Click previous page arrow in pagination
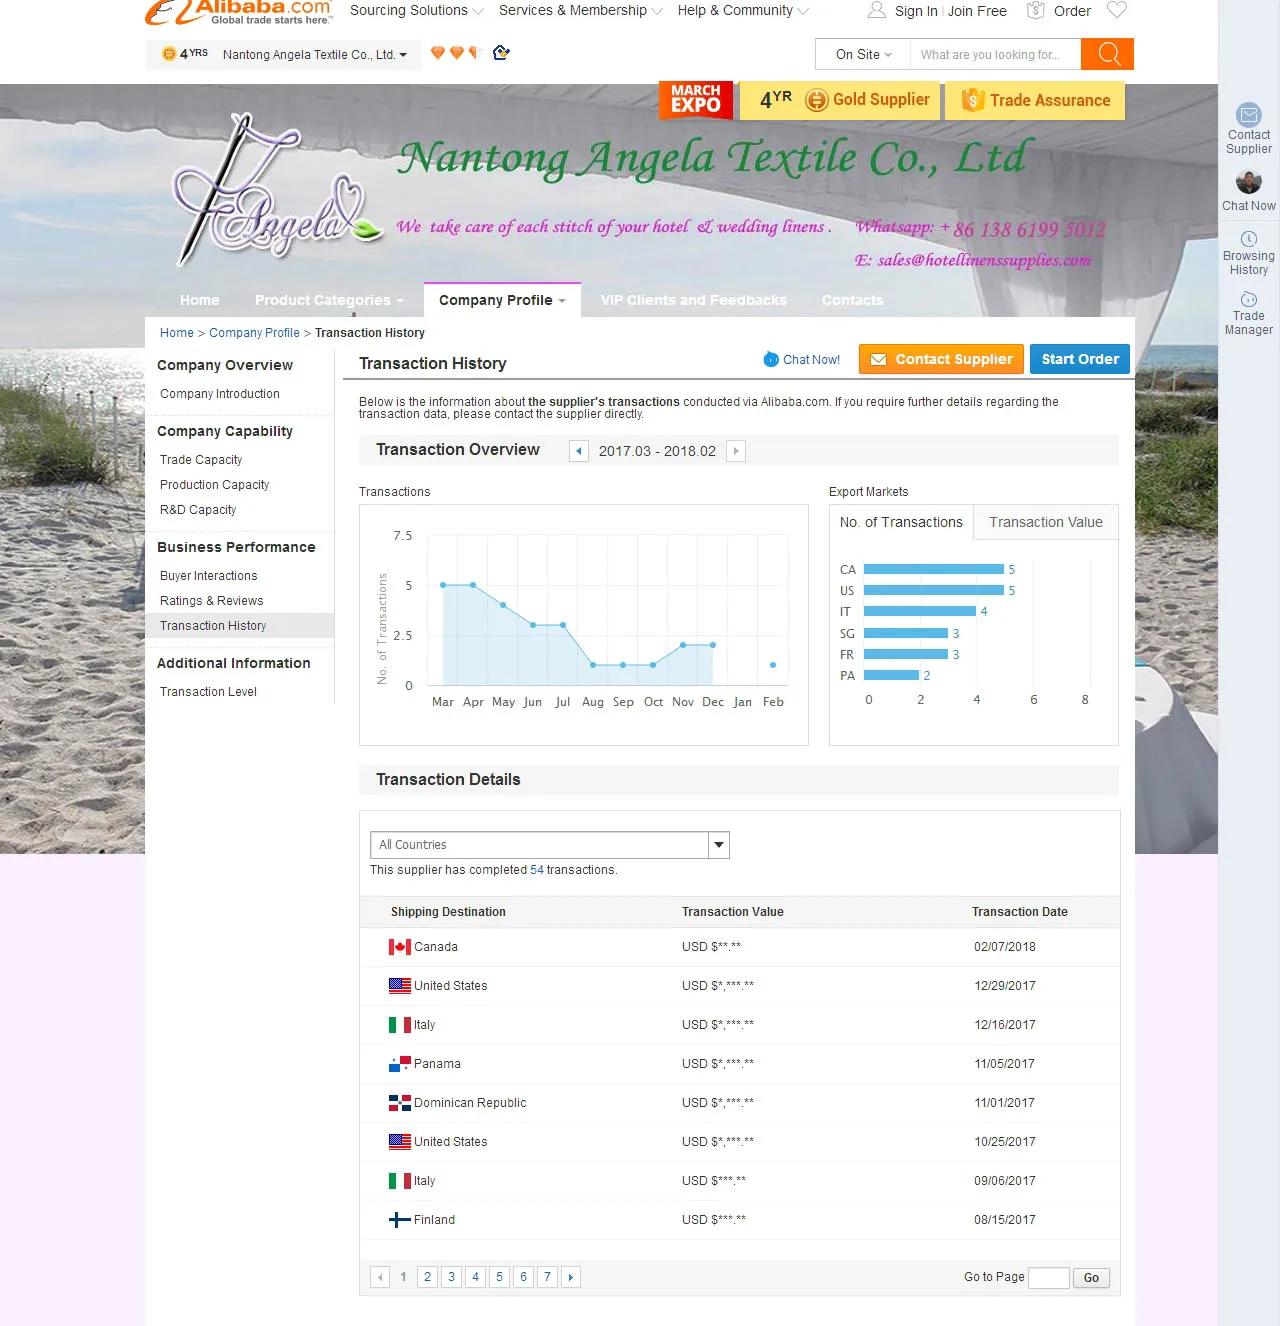This screenshot has height=1326, width=1280. point(380,1277)
